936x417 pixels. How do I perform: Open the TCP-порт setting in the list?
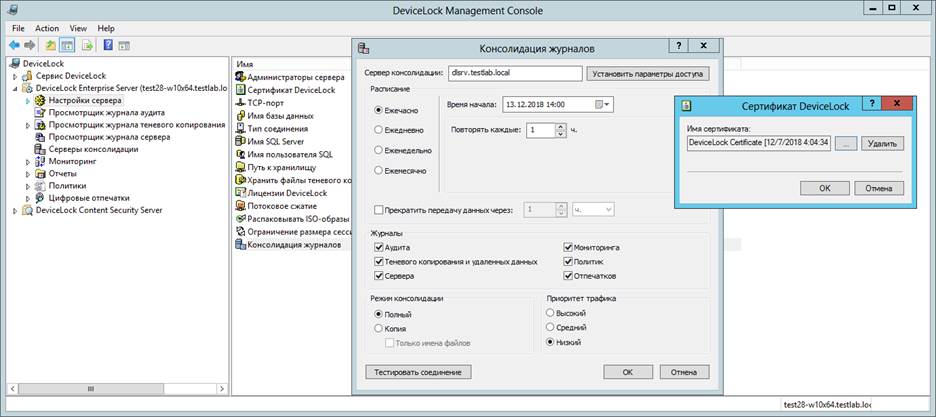pos(267,103)
